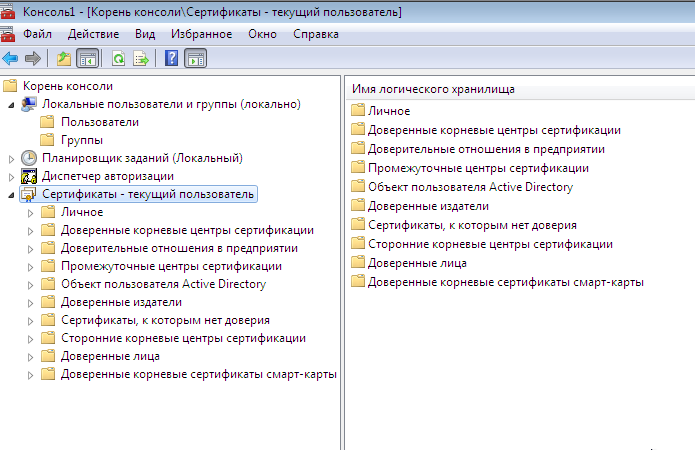Select Доверенные корневые центры сертификации in right pane

494,130
